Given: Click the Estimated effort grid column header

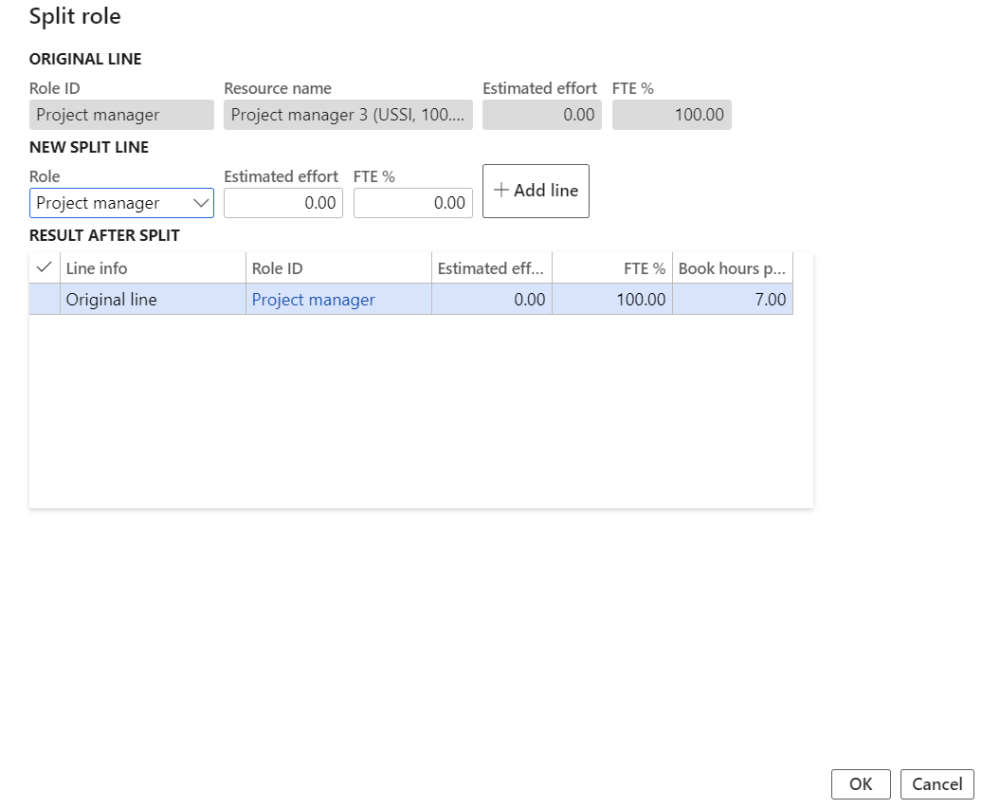Looking at the screenshot, I should pos(491,268).
